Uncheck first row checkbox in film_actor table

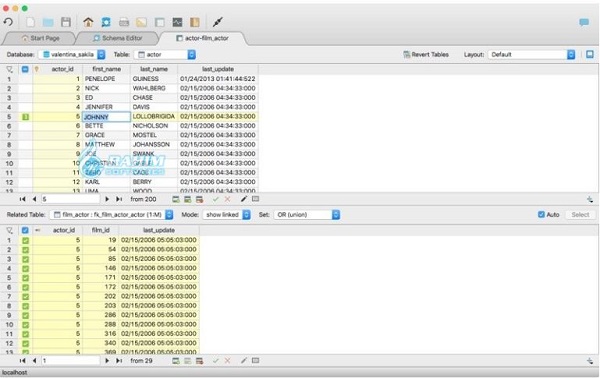click(x=25, y=240)
